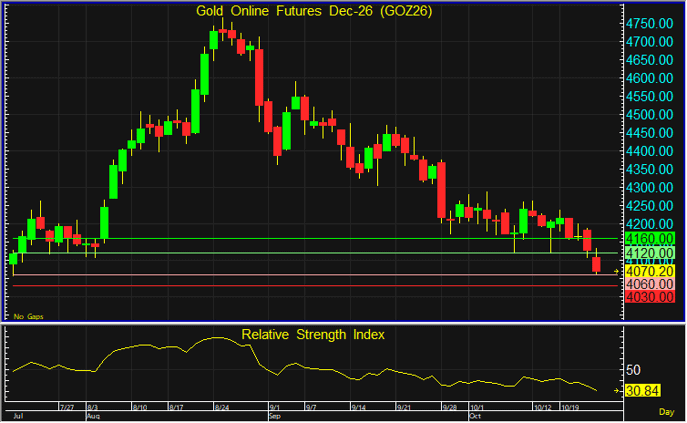Click the last red candlestick on the chart
Image resolution: width=687 pixels, height=423 pixels.
tap(596, 264)
